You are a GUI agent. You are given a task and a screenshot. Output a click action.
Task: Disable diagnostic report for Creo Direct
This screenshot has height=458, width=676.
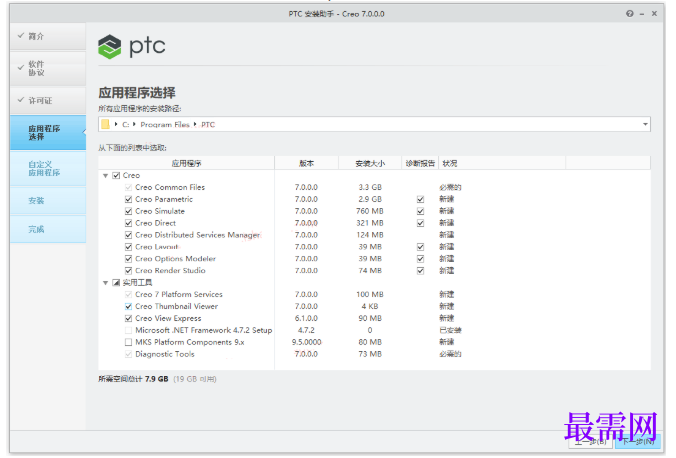point(420,223)
